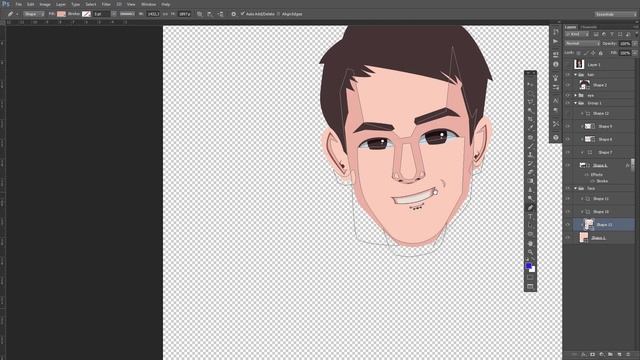The height and width of the screenshot is (360, 640).
Task: Hide the Shape 7 layer
Action: pyautogui.click(x=568, y=152)
